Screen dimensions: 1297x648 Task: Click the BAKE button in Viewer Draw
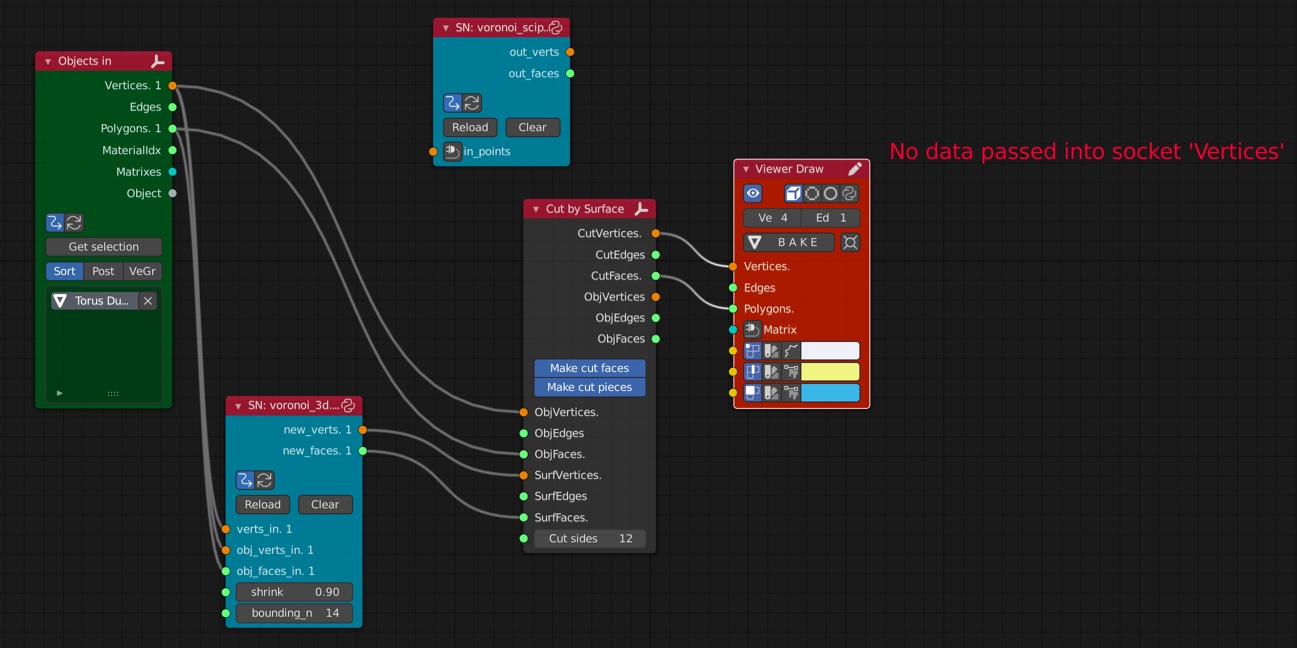pyautogui.click(x=790, y=242)
